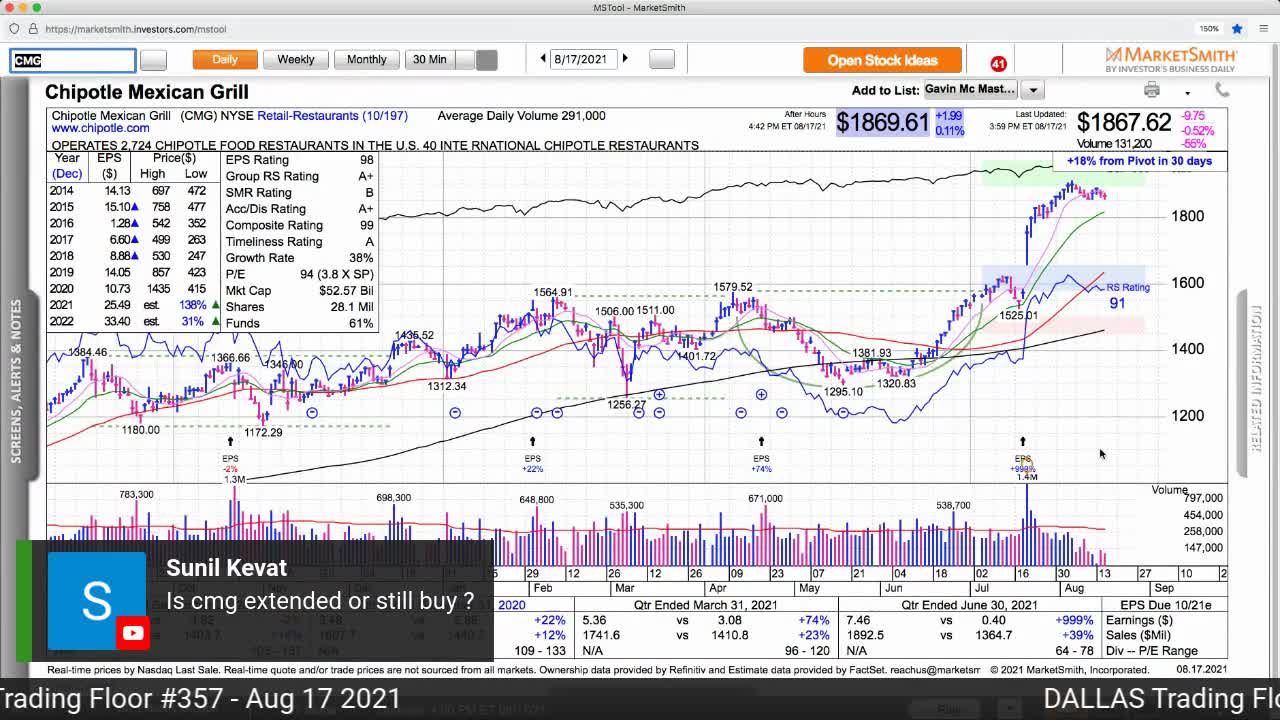This screenshot has height=720, width=1280.
Task: Open the small arrow next to printer
Action: click(1188, 93)
